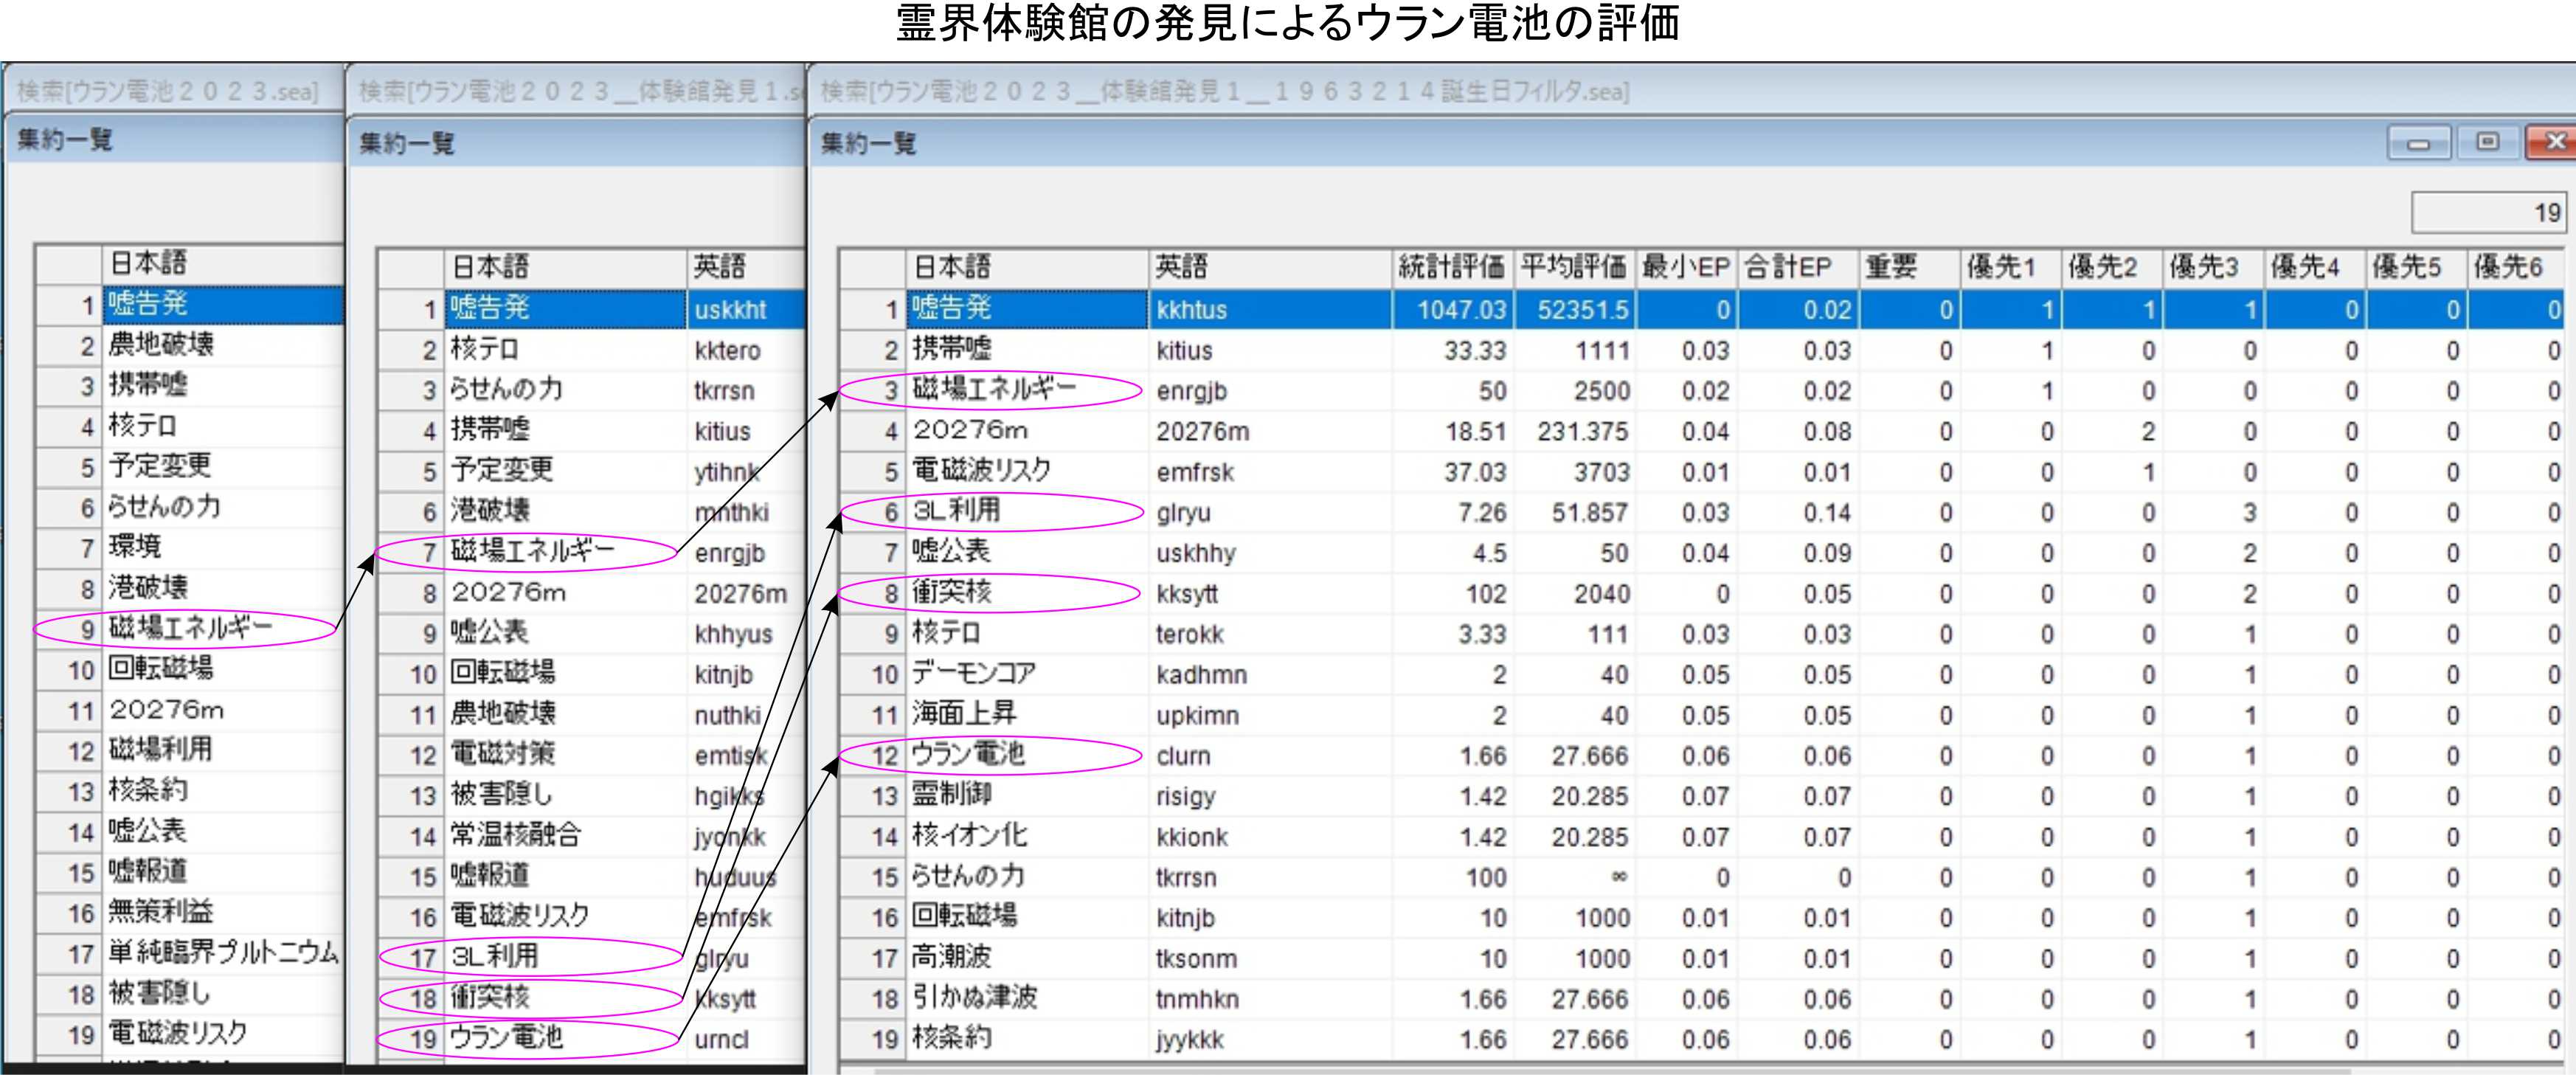Minimize the rightmost 集約一覧 window
This screenshot has width=2576, height=1075.
(2418, 142)
